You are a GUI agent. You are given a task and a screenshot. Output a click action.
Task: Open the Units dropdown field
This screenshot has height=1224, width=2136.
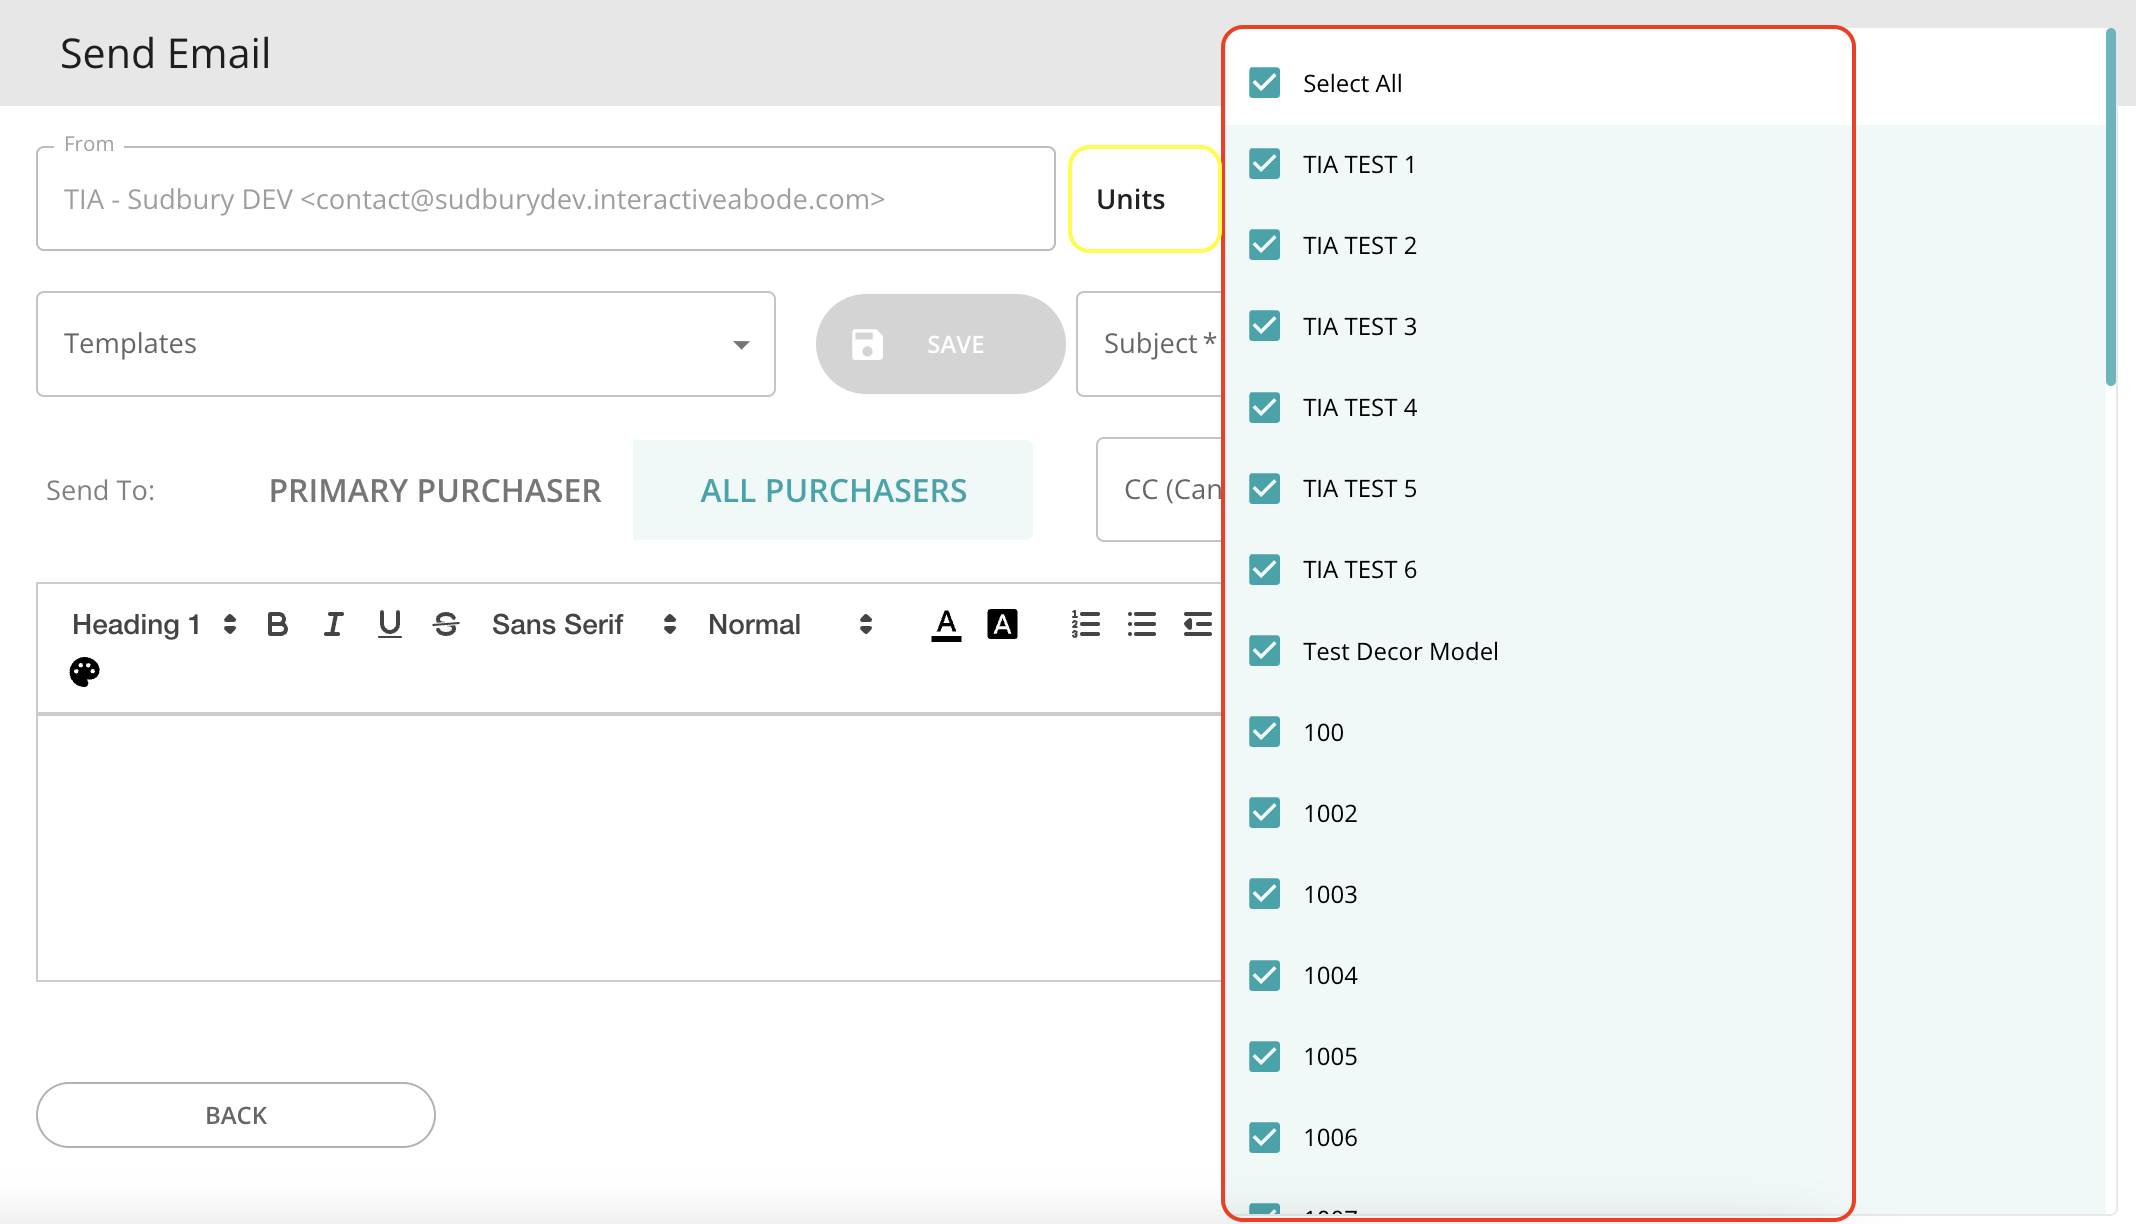1145,199
